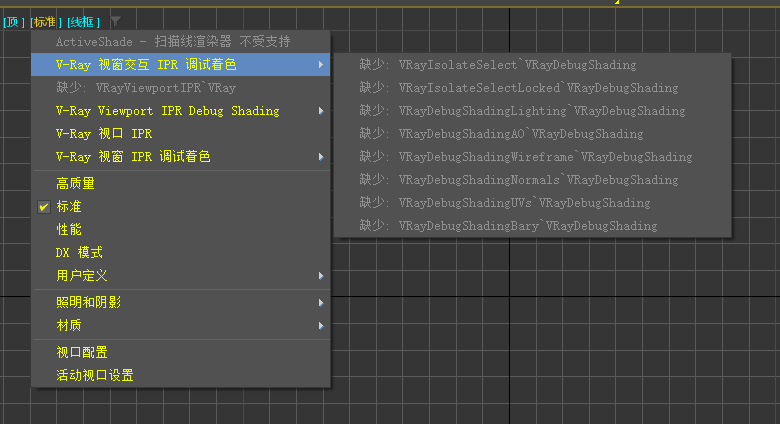Viewport: 780px width, 424px height.
Task: Open V-Ray Viewport IPR Debug Shading submenu
Action: tap(181, 111)
